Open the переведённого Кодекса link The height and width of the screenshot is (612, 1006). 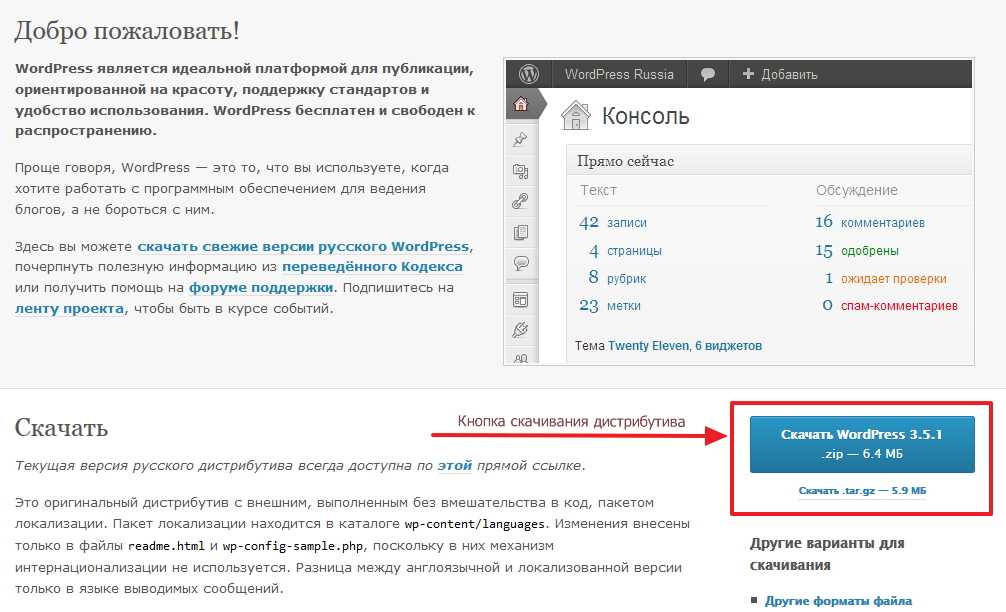[372, 267]
